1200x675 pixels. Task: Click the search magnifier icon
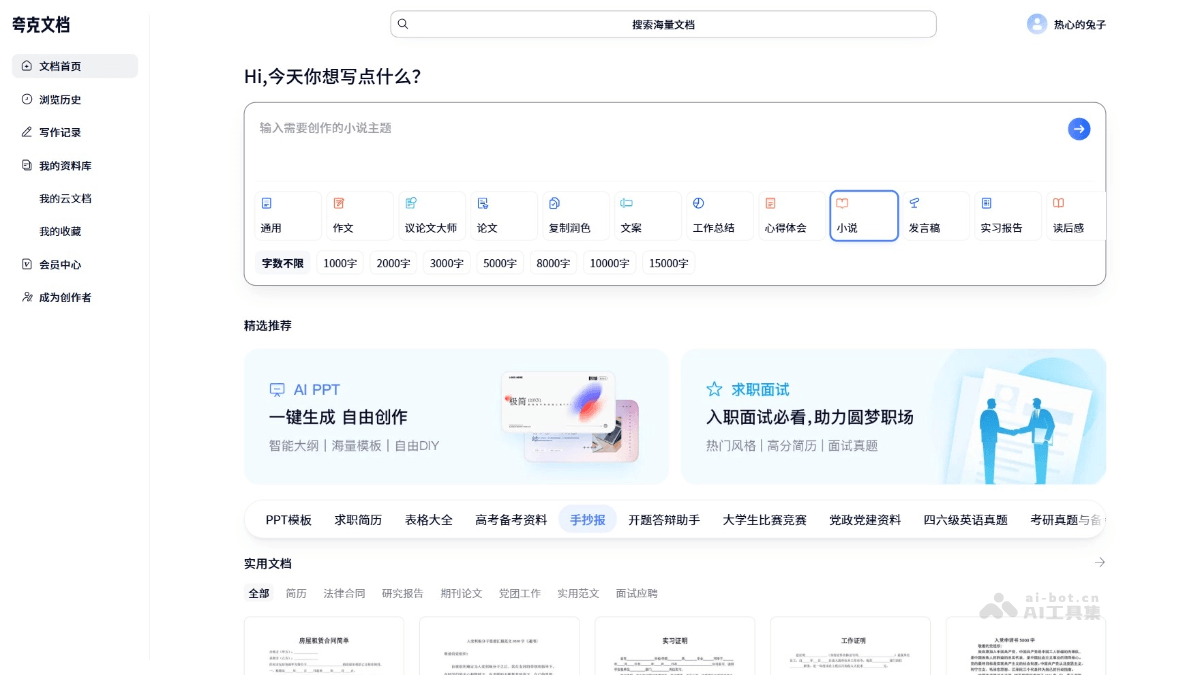click(x=403, y=24)
